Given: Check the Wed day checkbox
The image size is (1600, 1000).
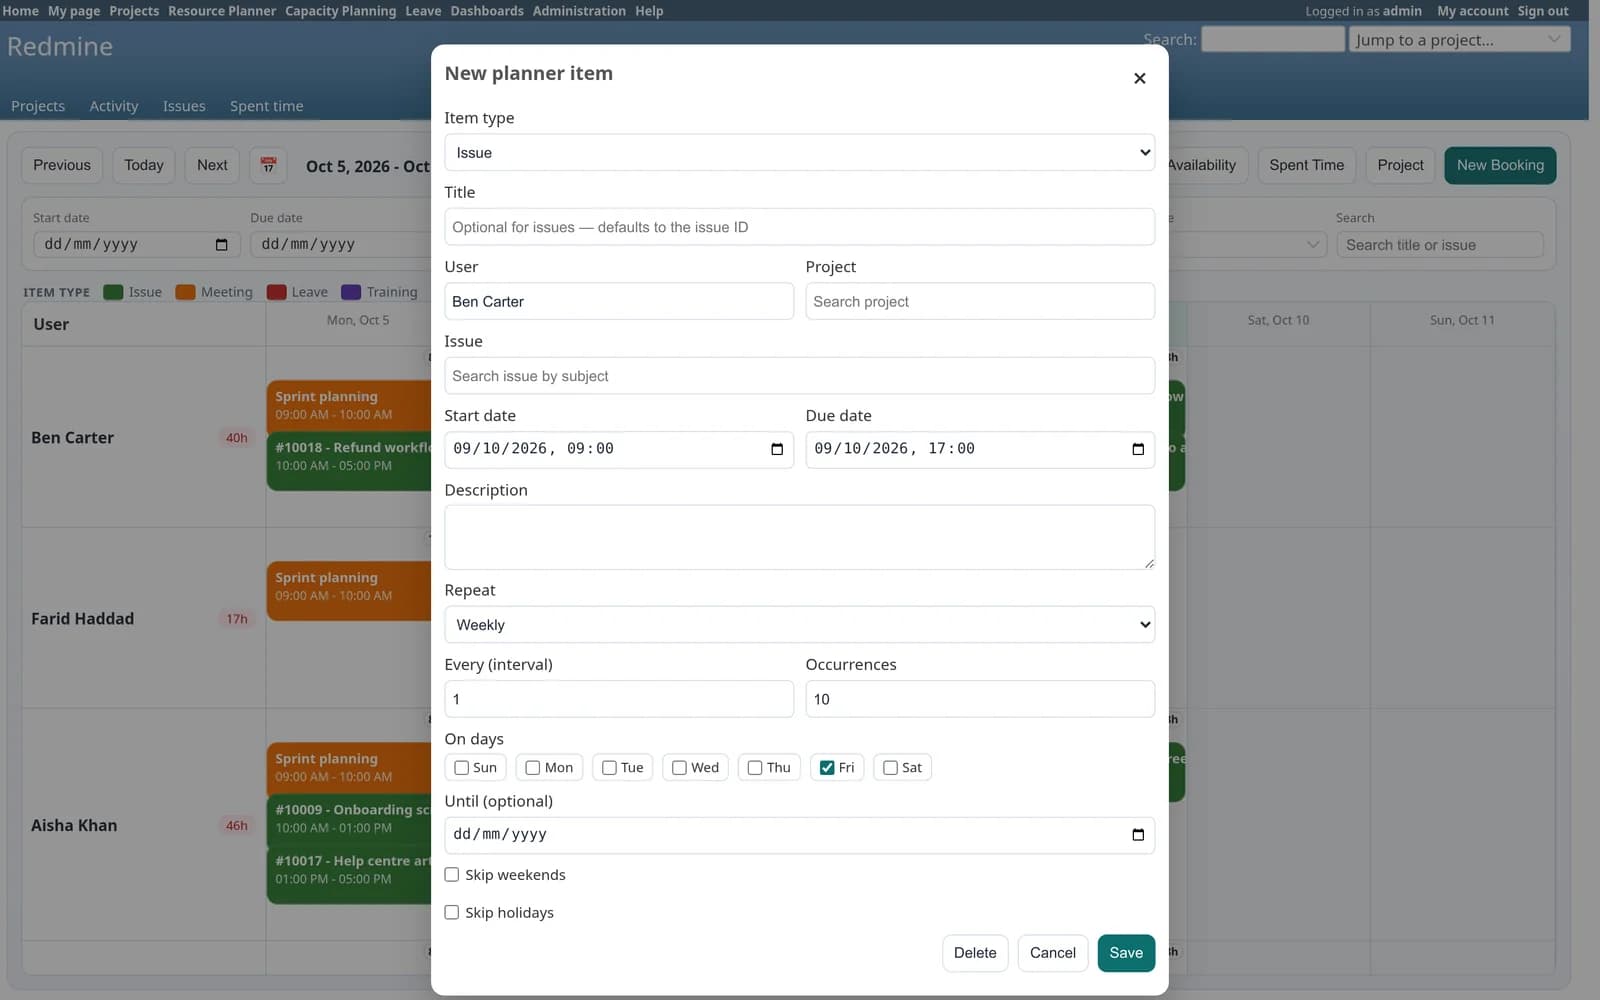Looking at the screenshot, I should point(679,768).
